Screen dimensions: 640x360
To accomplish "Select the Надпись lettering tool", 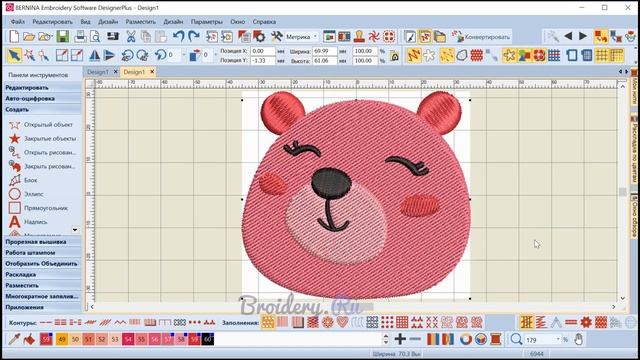I will tap(28, 222).
